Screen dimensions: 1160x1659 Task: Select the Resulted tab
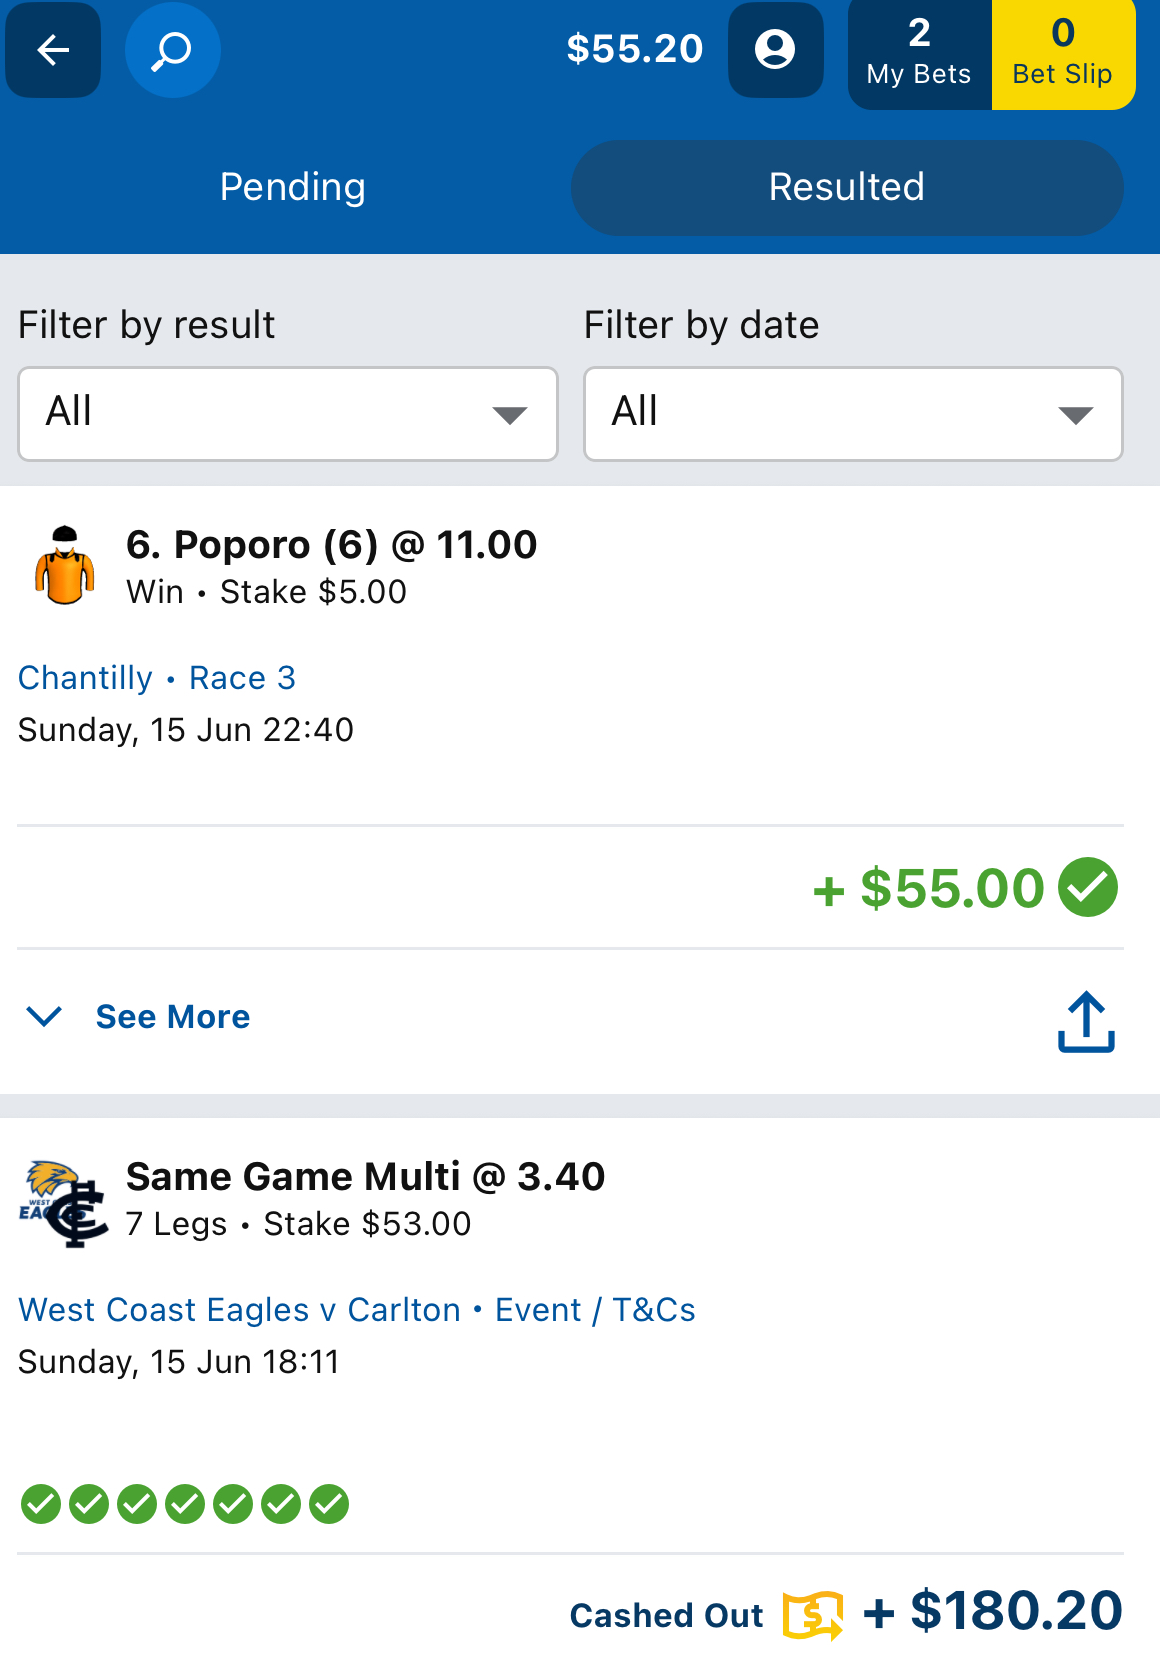point(847,187)
